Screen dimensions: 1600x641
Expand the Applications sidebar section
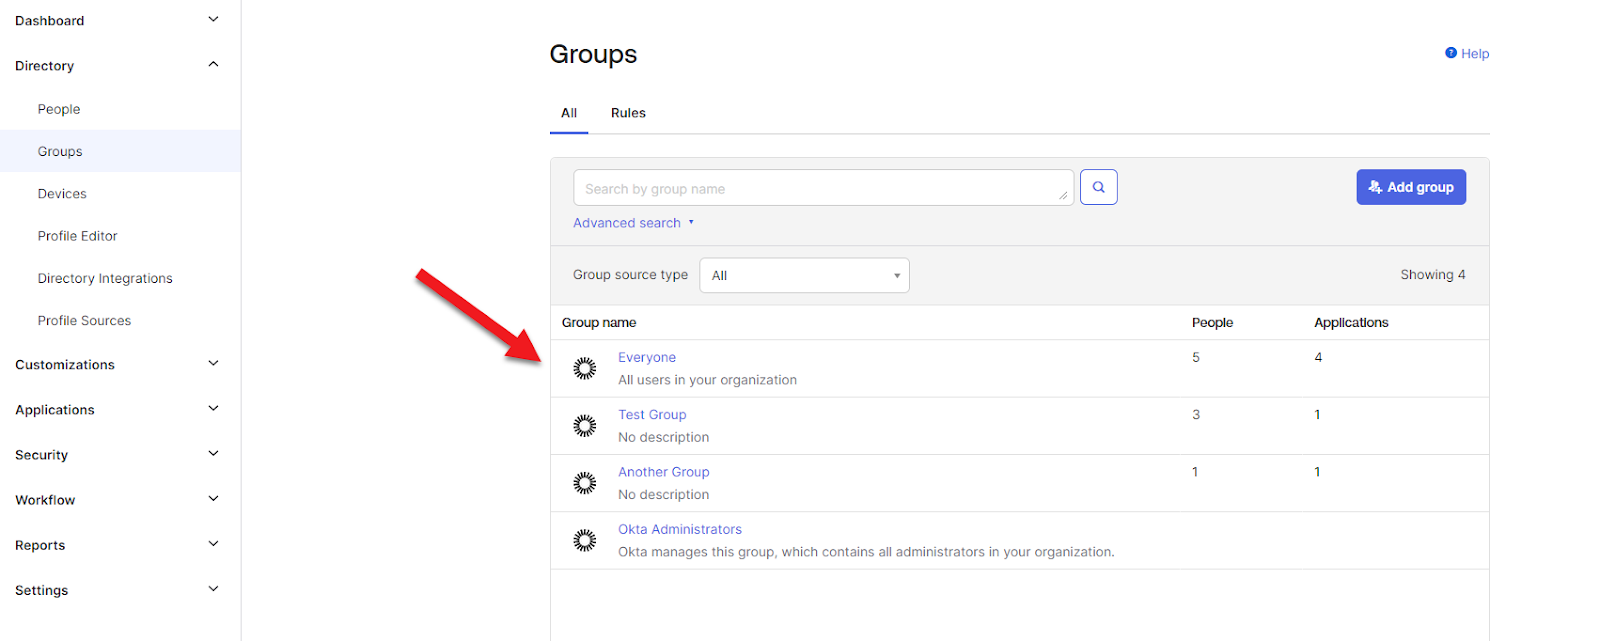click(212, 409)
